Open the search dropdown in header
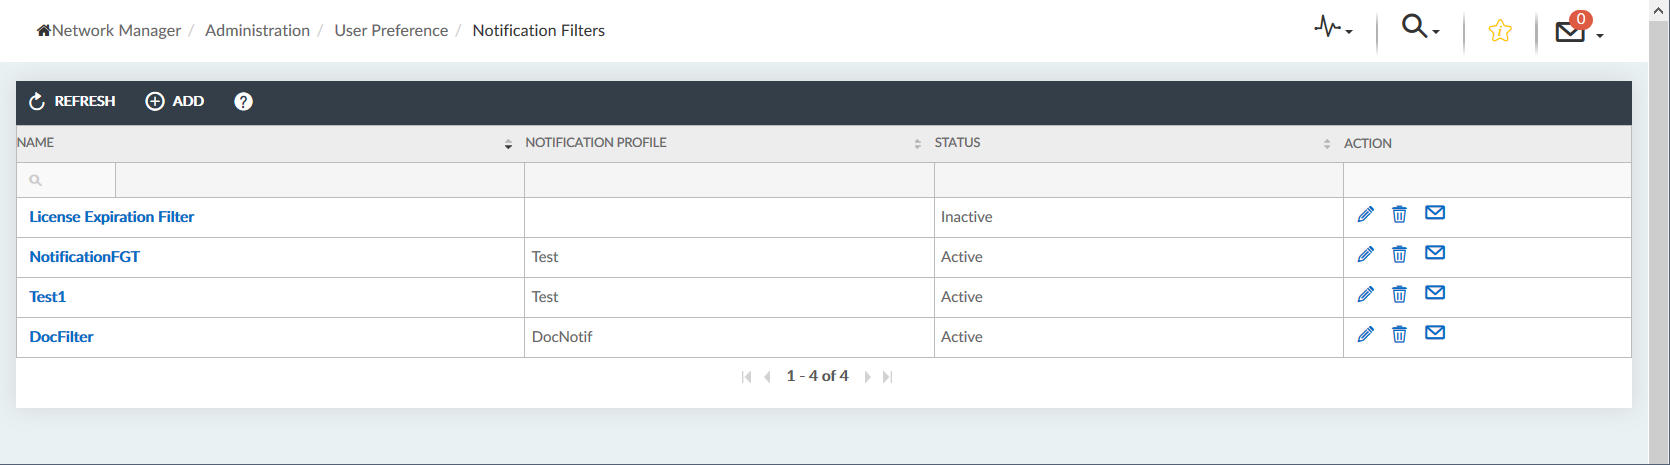Viewport: 1670px width, 465px height. (1420, 27)
